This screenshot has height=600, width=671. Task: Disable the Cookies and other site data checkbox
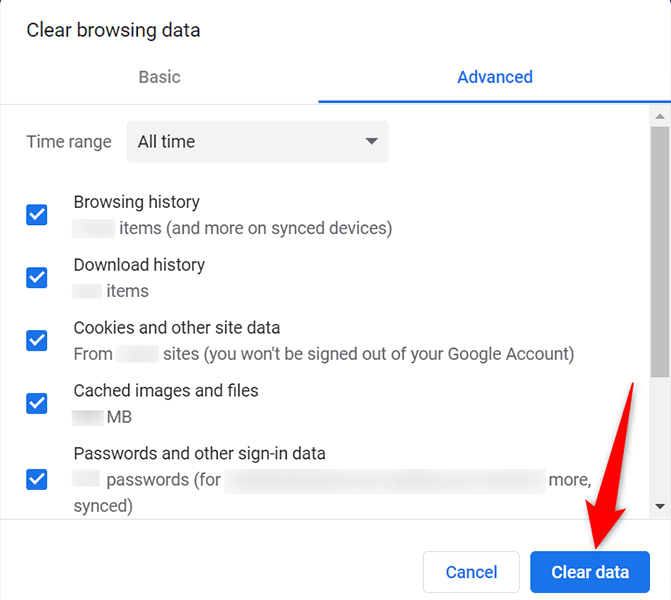37,341
